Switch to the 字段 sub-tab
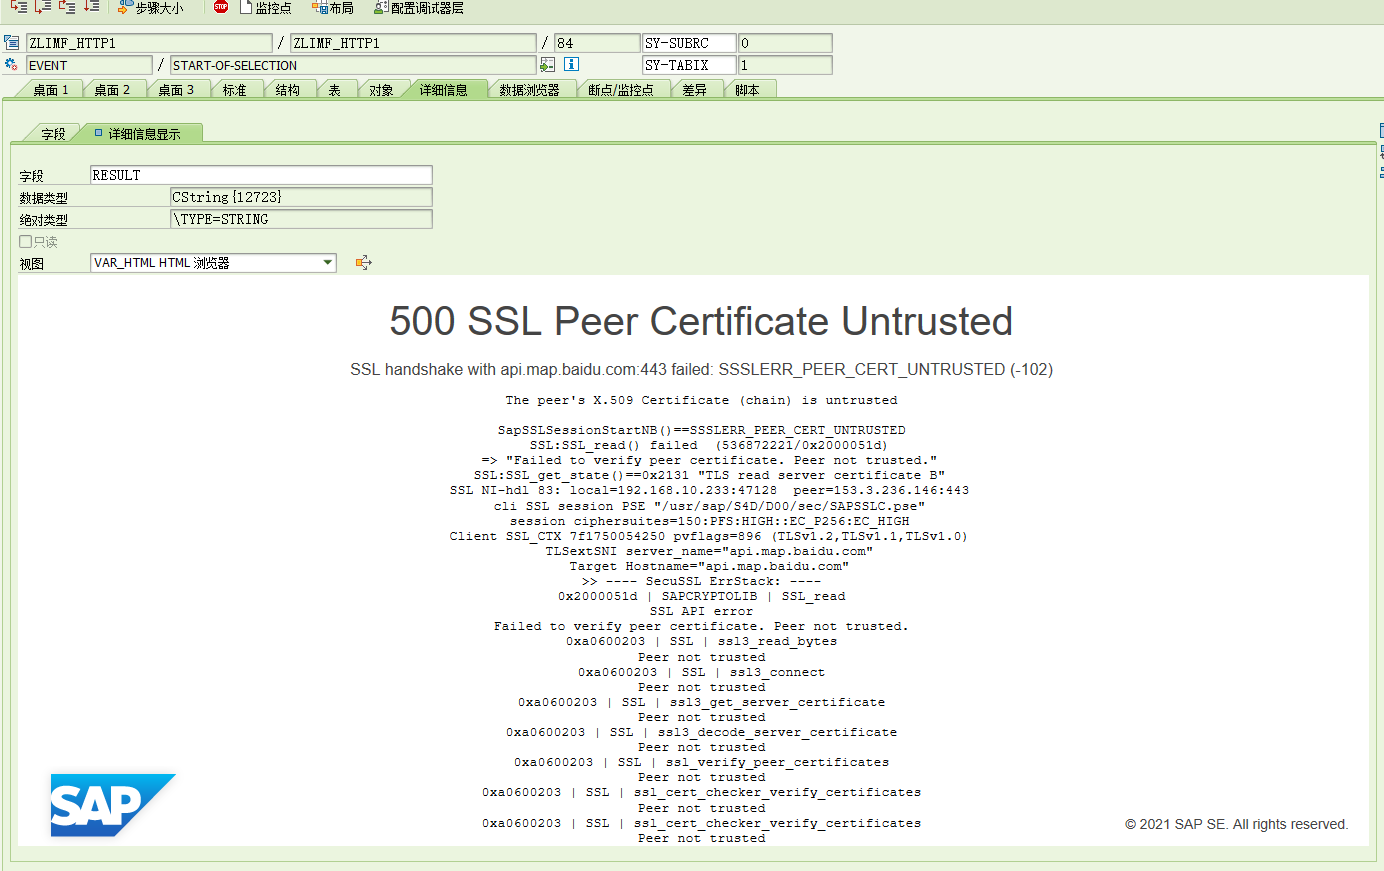This screenshot has width=1384, height=871. (x=53, y=134)
